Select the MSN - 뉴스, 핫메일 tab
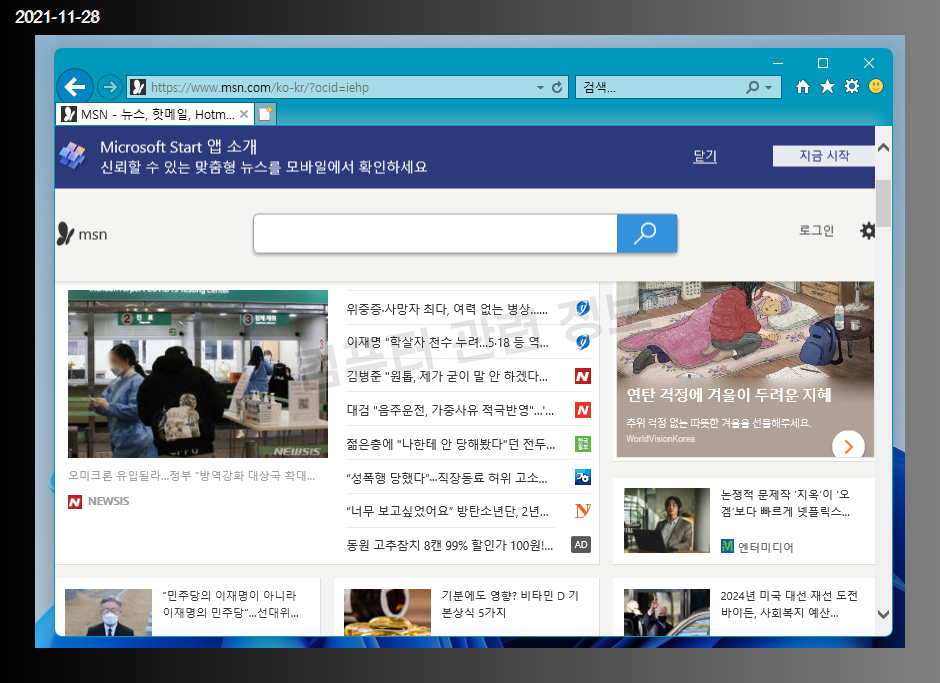The image size is (940, 683). coord(154,114)
